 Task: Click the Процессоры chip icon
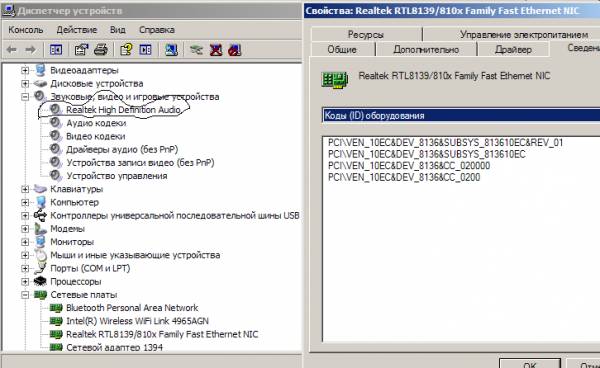click(40, 282)
